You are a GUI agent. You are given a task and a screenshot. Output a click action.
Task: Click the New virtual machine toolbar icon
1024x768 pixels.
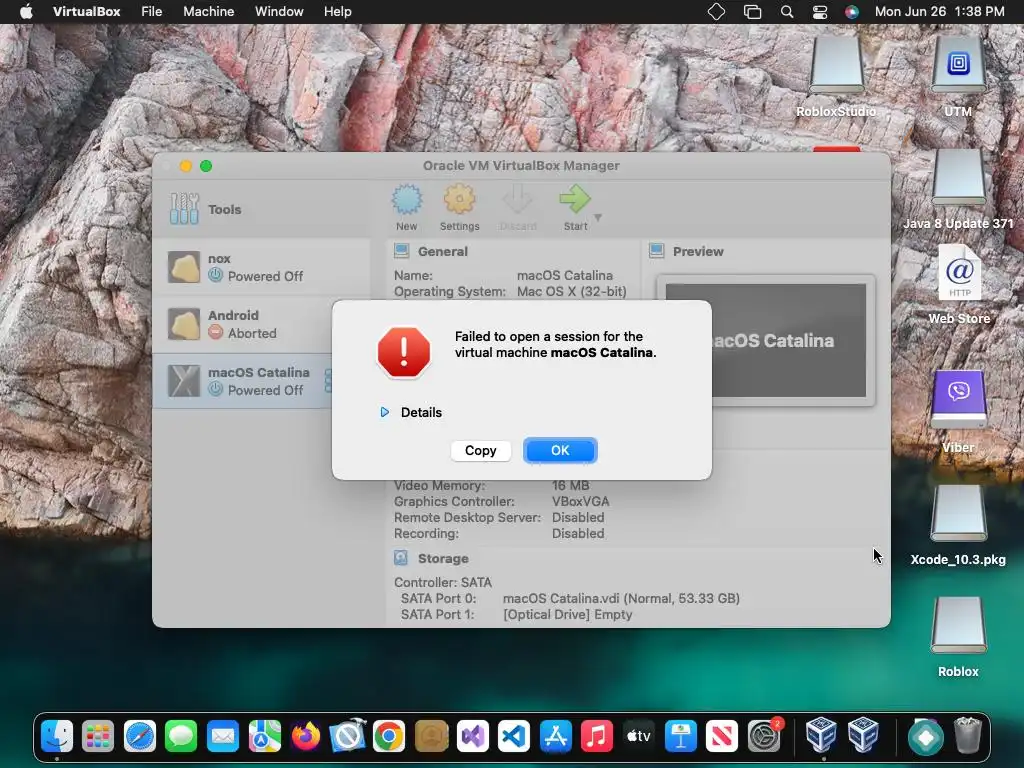[x=407, y=200]
